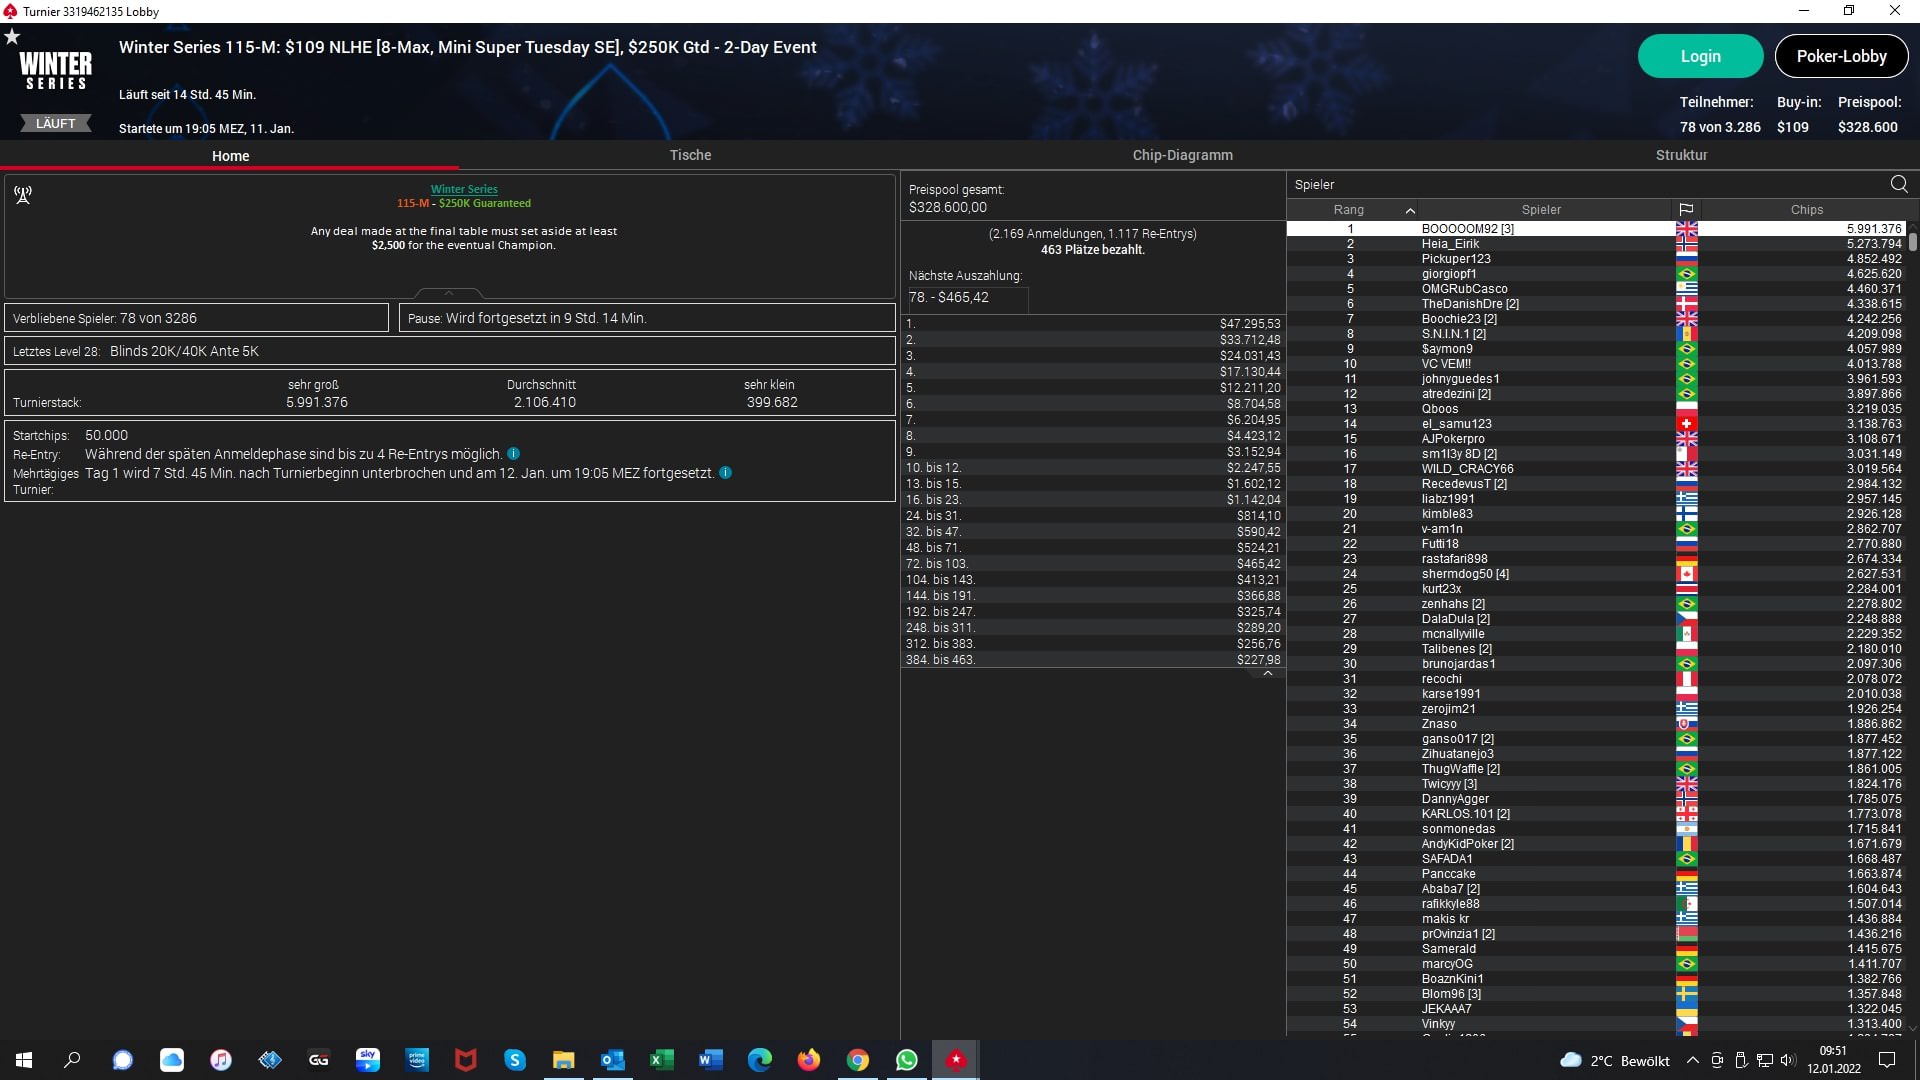The width and height of the screenshot is (1920, 1080).
Task: Open WhatsApp from the taskbar
Action: point(906,1060)
